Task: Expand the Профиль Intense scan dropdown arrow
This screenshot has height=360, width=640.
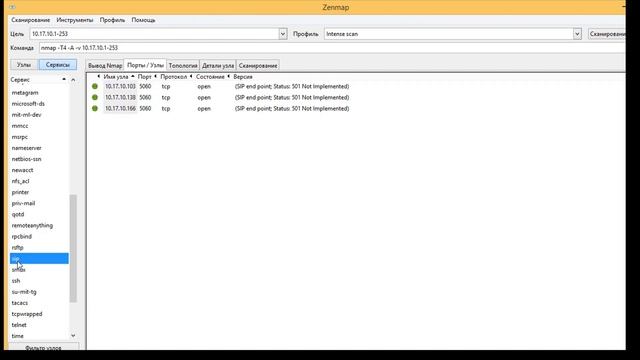Action: [577, 34]
